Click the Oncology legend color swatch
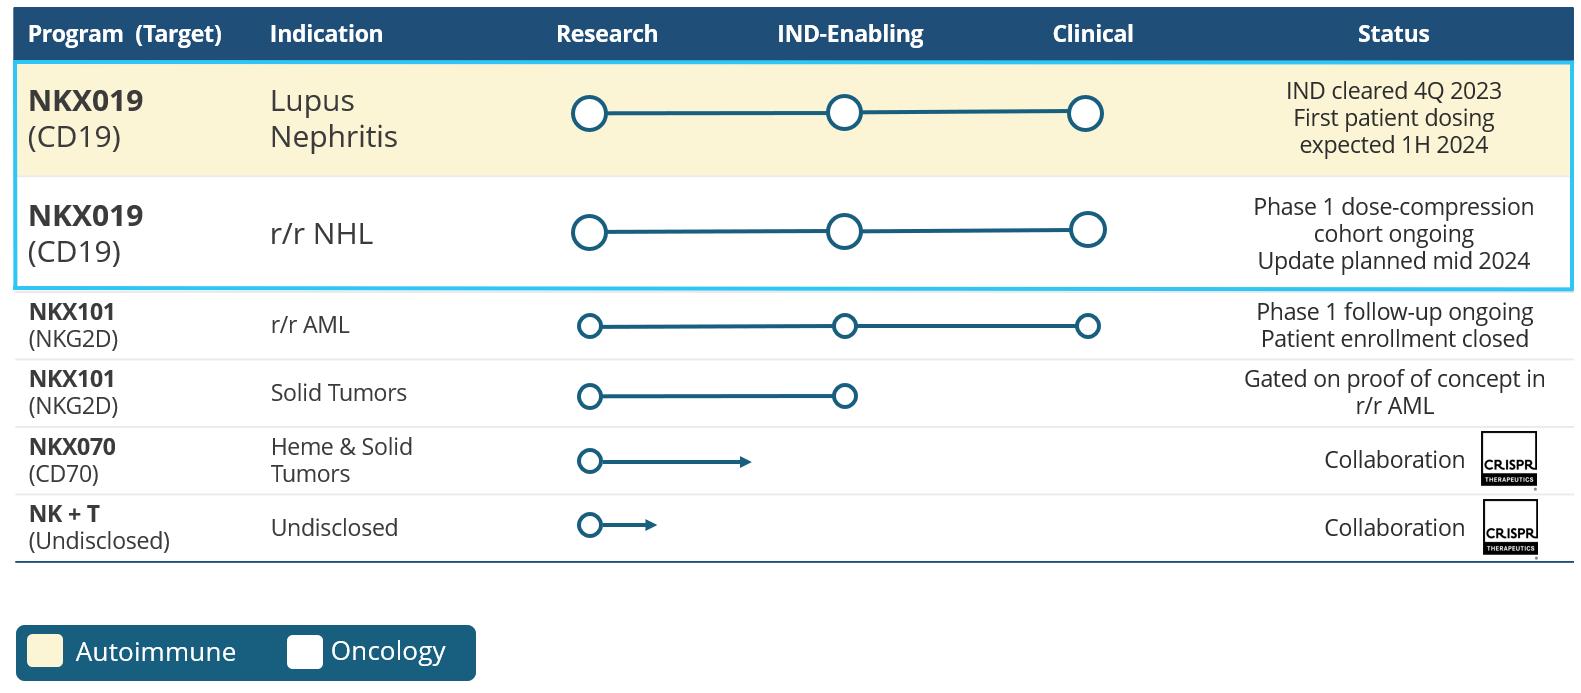 pyautogui.click(x=304, y=651)
